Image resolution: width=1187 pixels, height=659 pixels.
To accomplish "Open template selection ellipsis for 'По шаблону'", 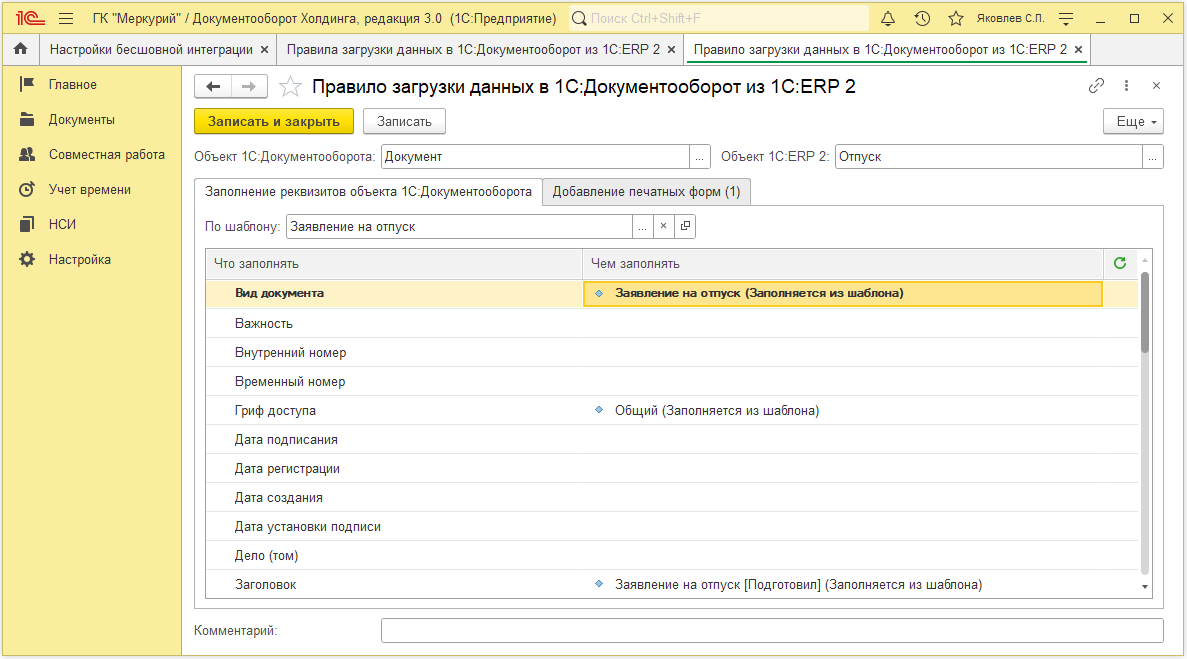I will [642, 226].
